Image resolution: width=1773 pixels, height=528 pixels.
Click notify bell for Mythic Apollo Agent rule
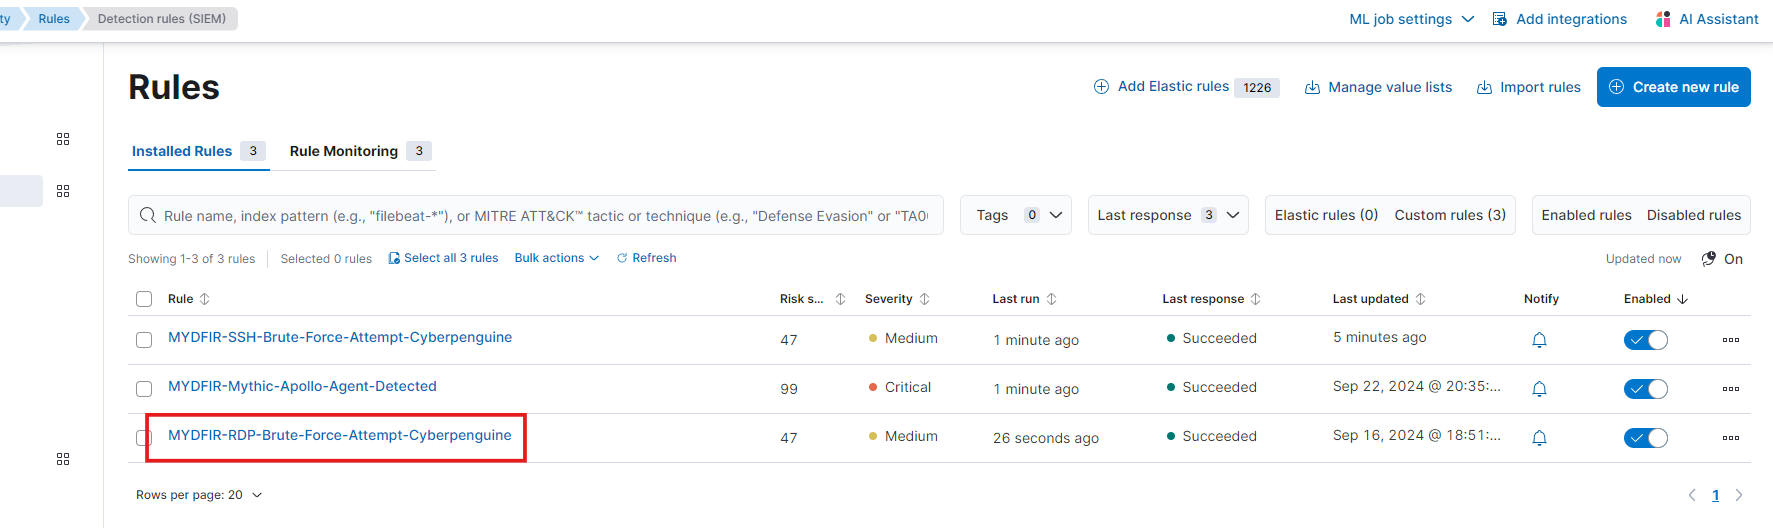point(1539,389)
